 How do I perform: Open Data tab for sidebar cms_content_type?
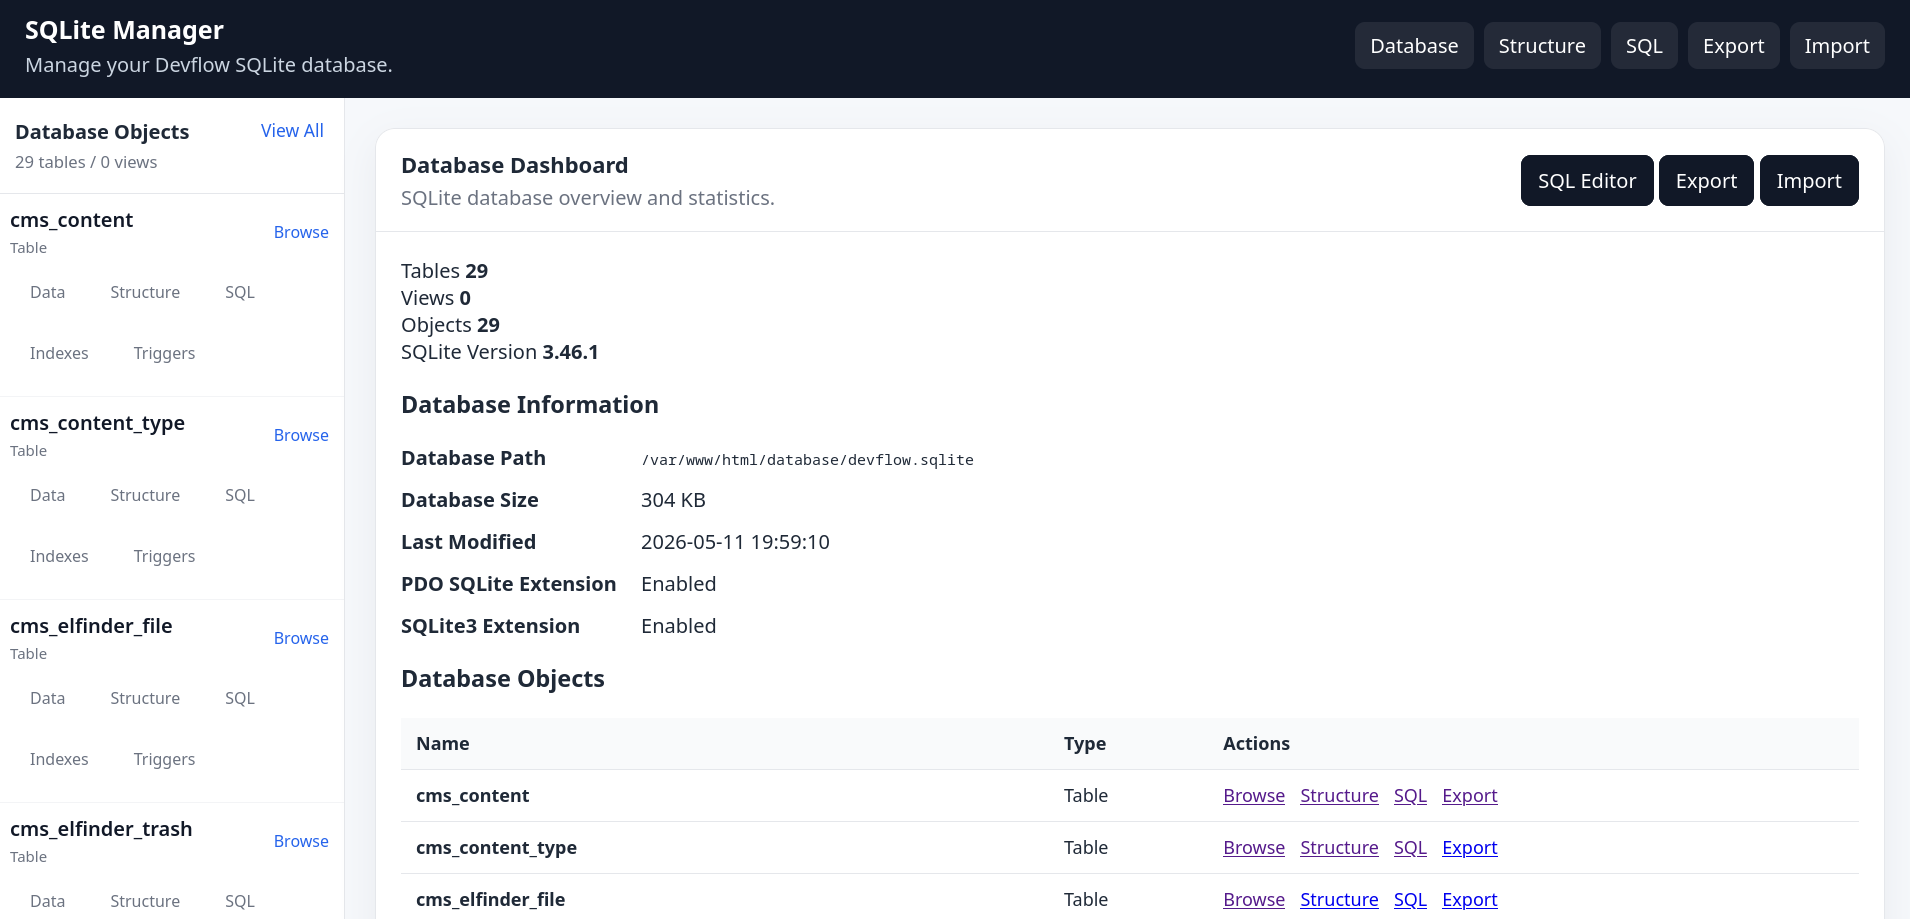48,495
